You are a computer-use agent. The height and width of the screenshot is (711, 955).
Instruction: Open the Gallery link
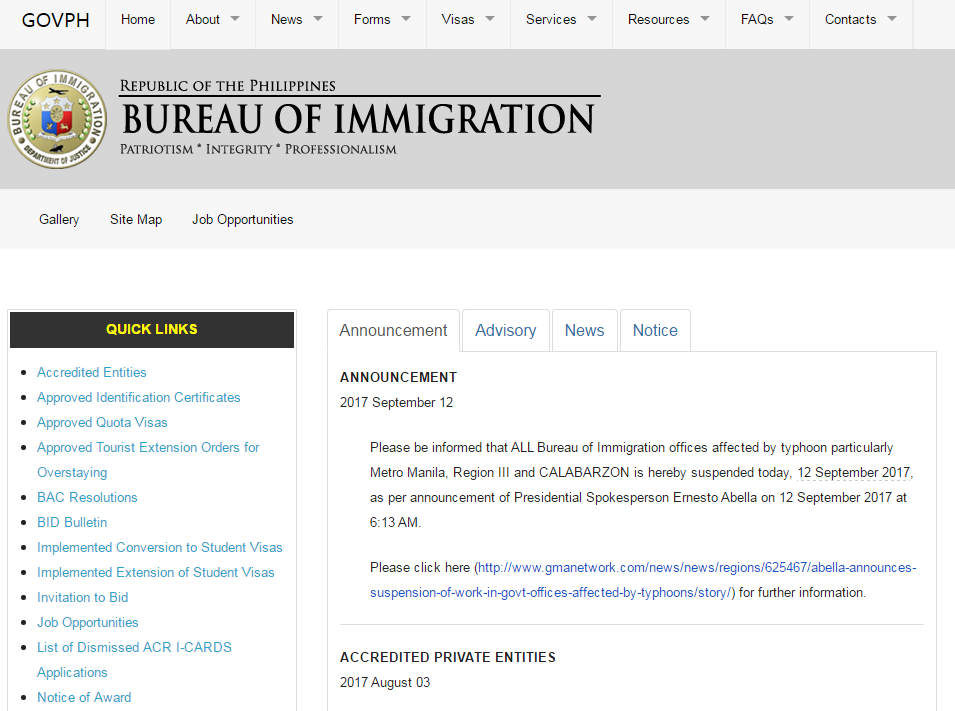(59, 219)
